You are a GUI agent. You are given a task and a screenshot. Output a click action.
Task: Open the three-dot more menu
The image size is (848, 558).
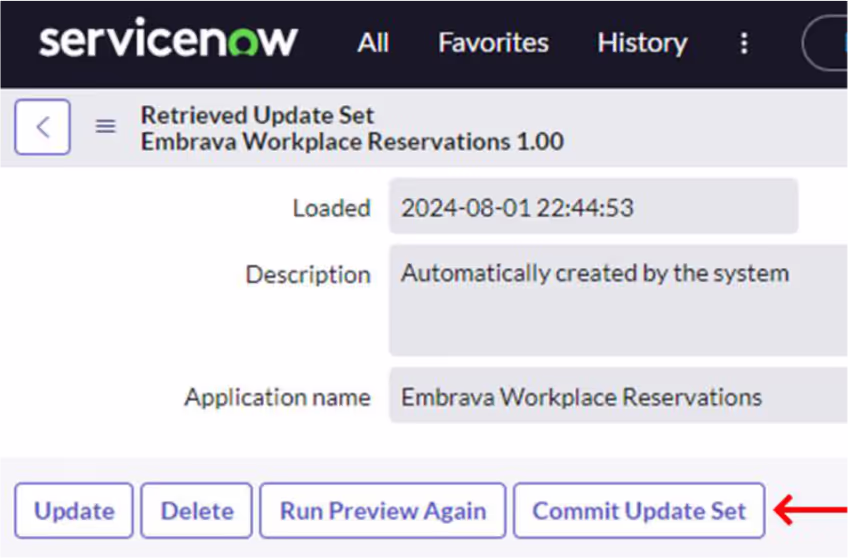tap(744, 43)
